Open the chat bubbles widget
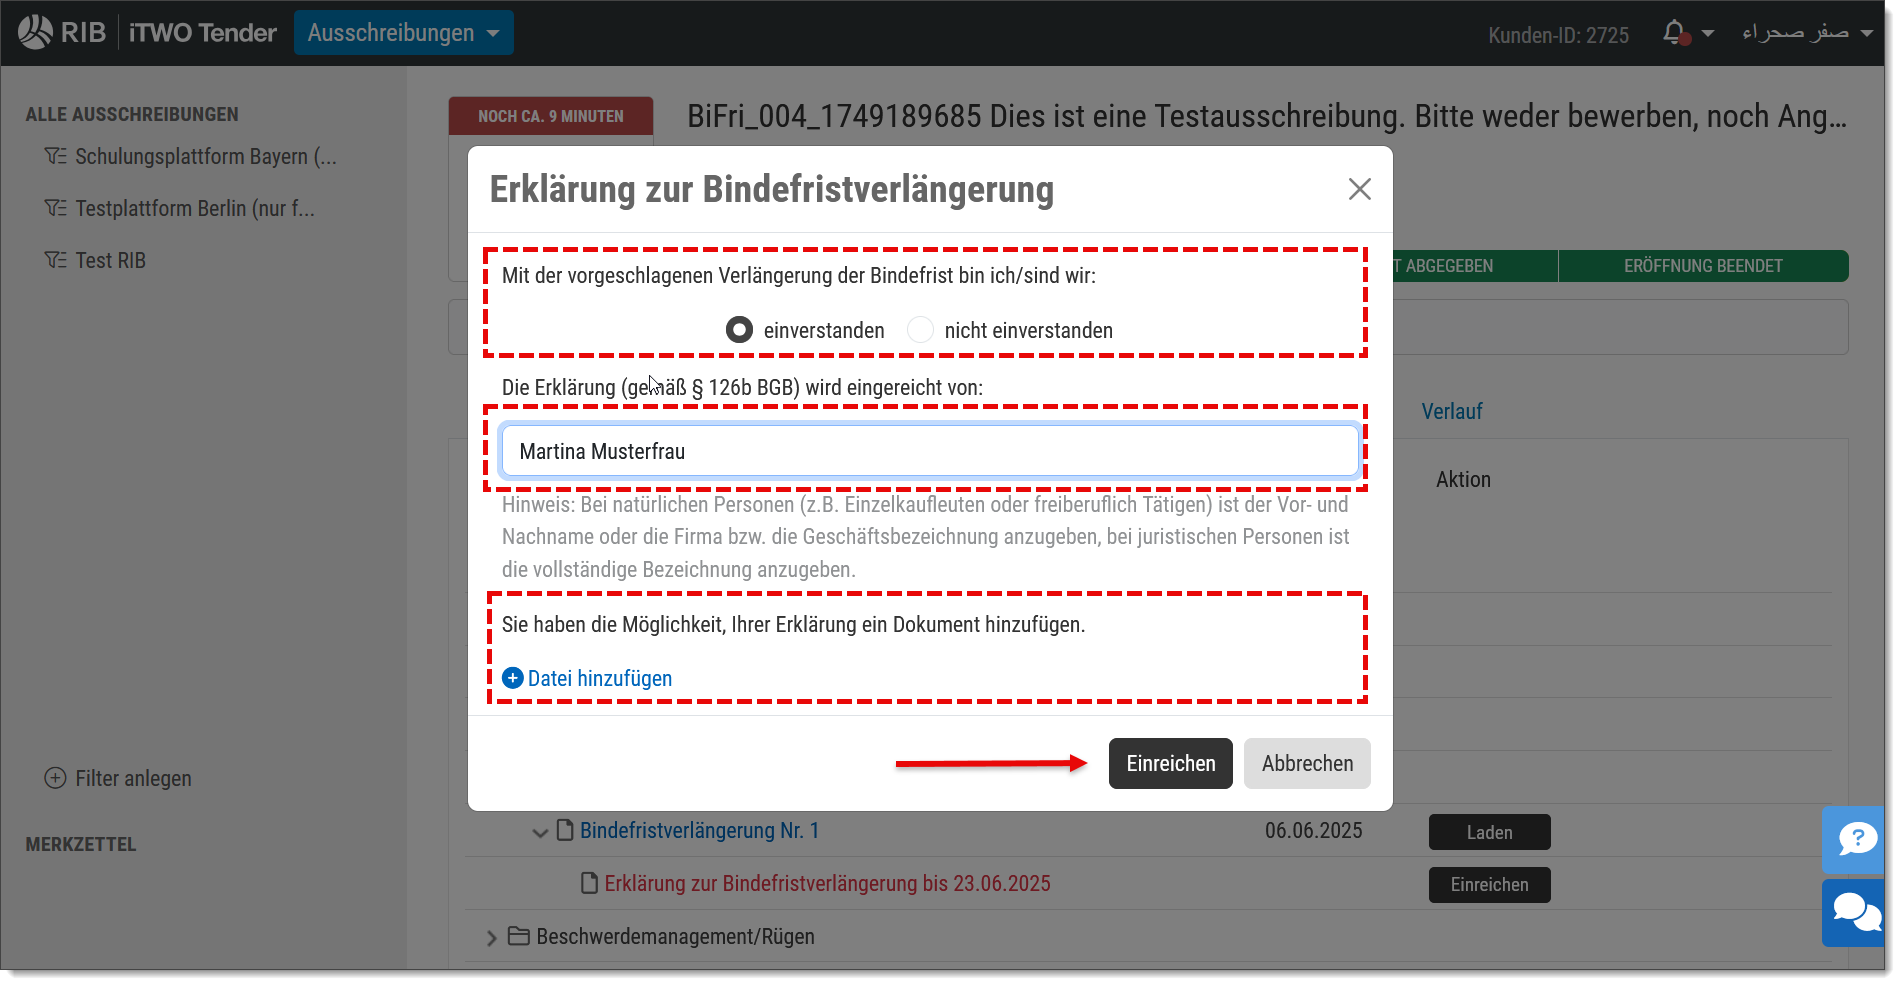Viewport: 1900px width, 985px height. point(1856,913)
